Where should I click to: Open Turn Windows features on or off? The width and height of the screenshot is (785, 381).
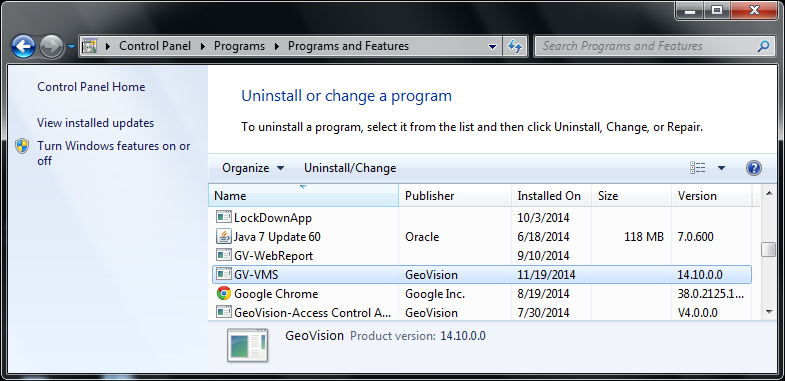(x=114, y=153)
